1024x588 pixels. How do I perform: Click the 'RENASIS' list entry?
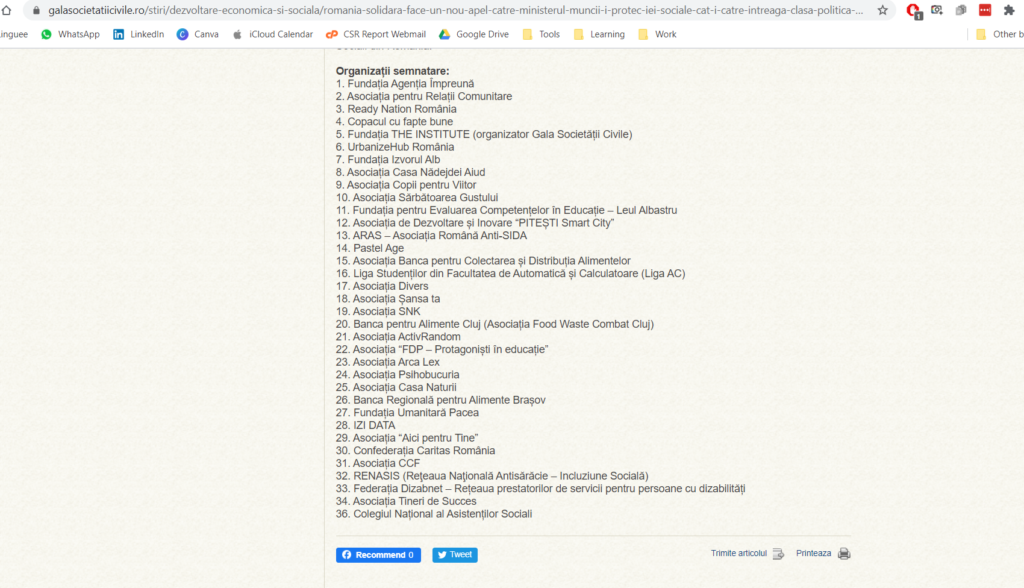pos(492,476)
